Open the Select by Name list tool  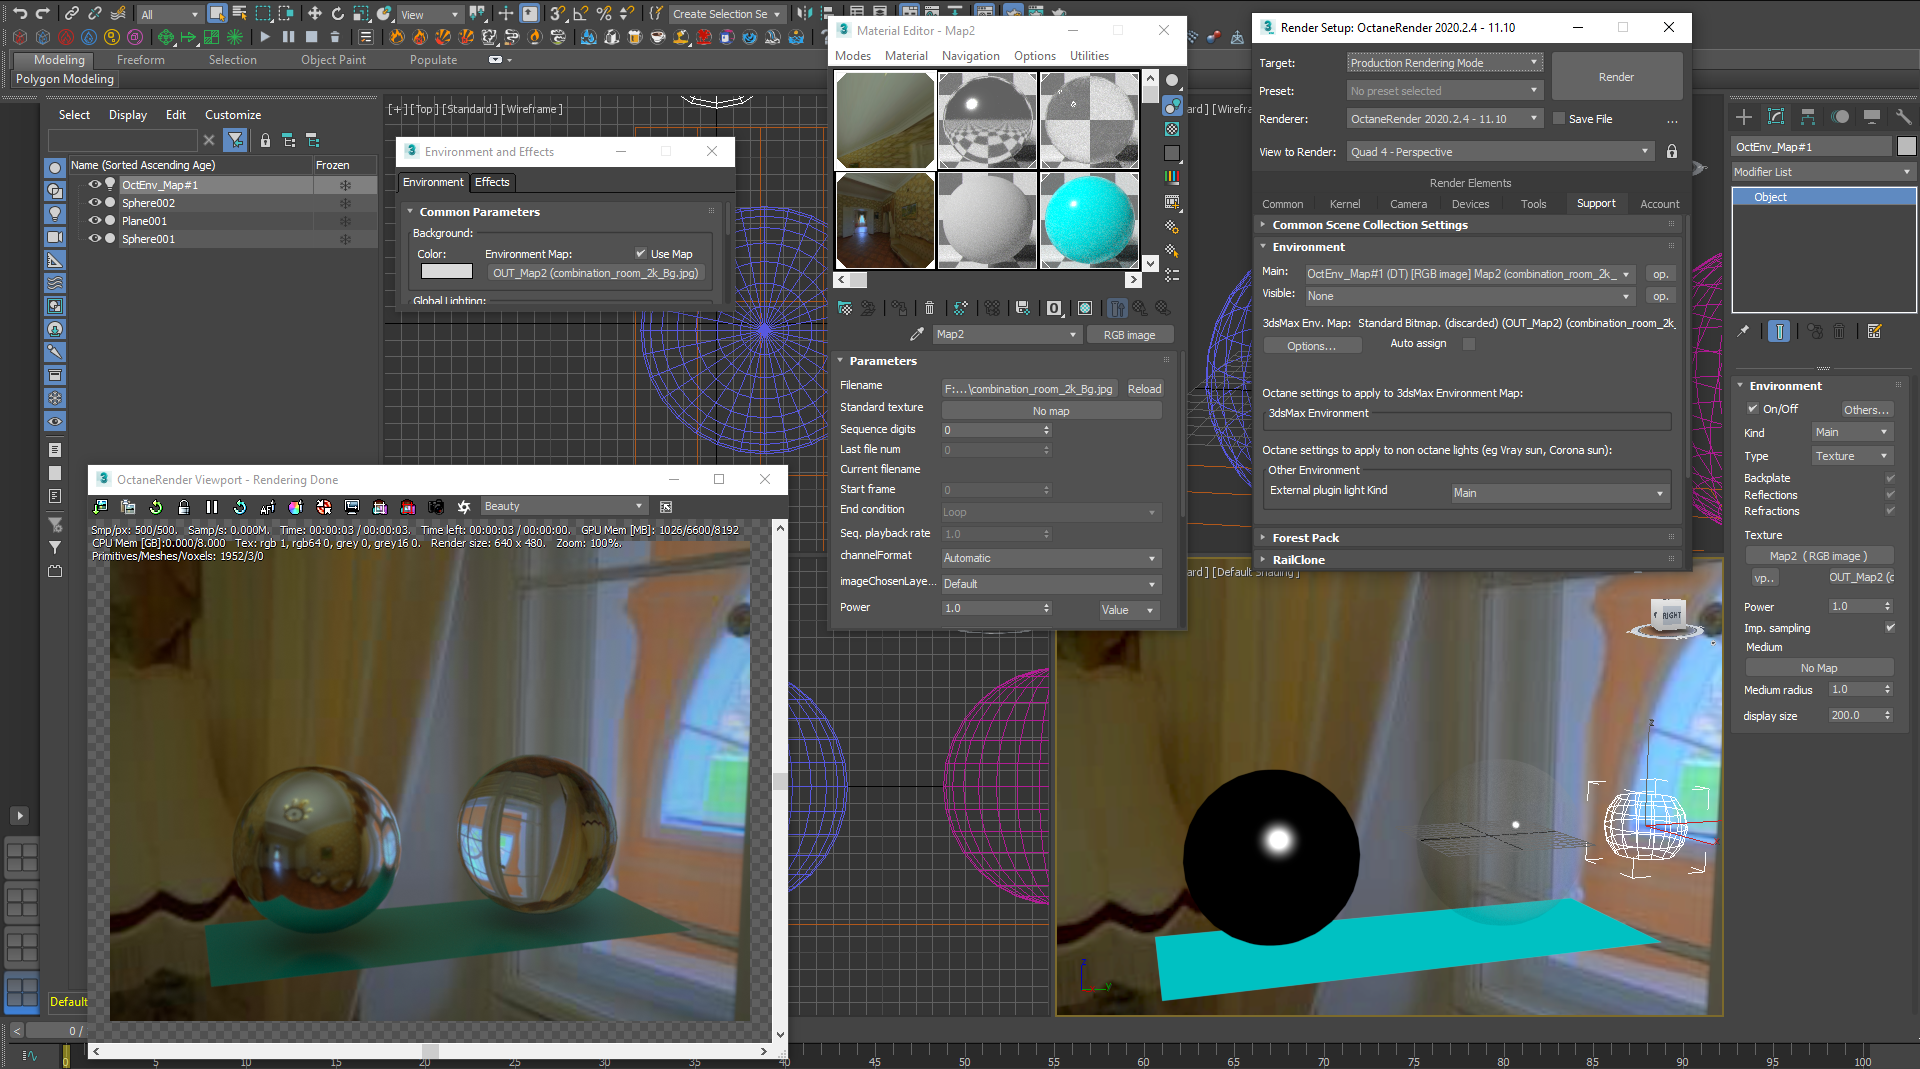click(240, 14)
